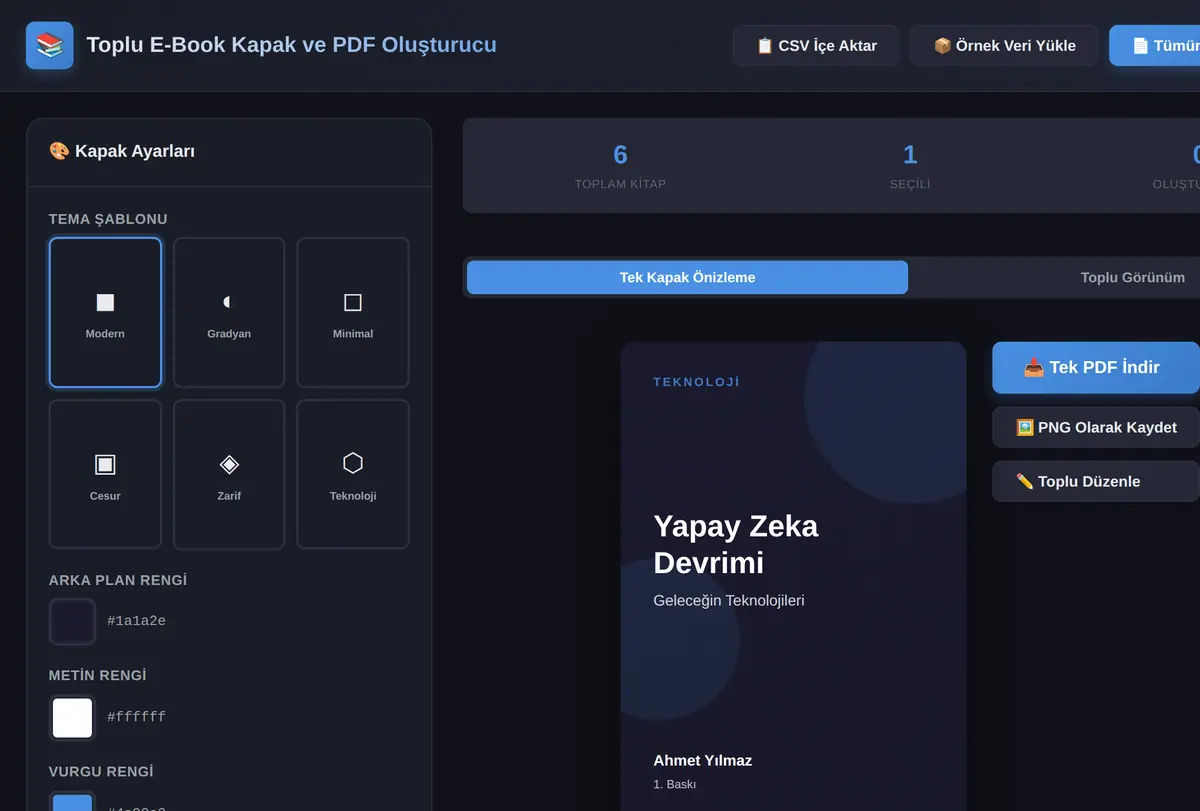Switch to Tek Kapak Önizleme tab

coord(687,277)
